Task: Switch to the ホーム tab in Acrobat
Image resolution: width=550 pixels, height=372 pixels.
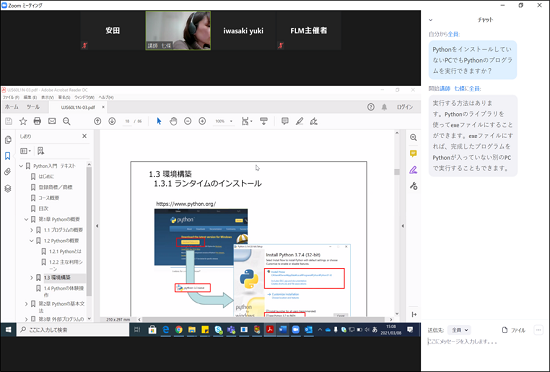Action: tap(12, 107)
